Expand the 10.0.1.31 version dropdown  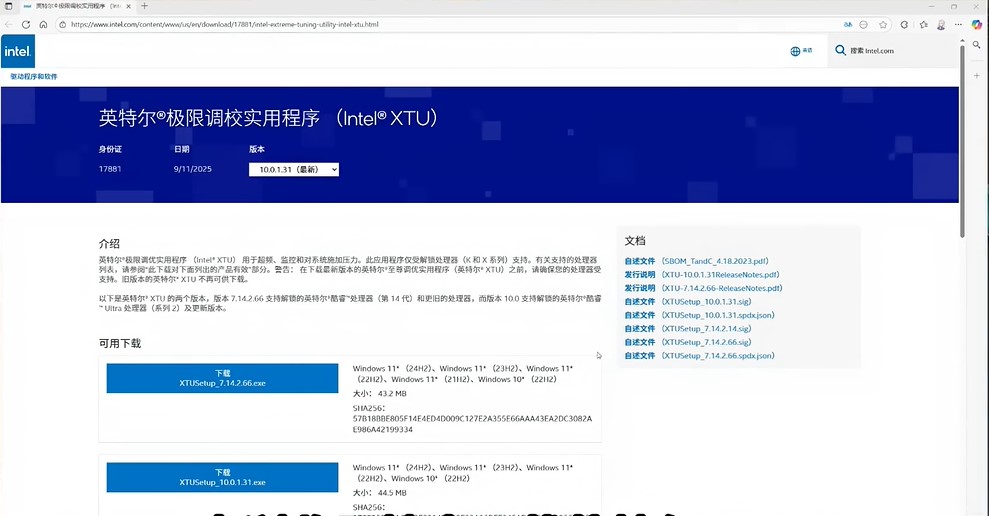click(x=294, y=170)
